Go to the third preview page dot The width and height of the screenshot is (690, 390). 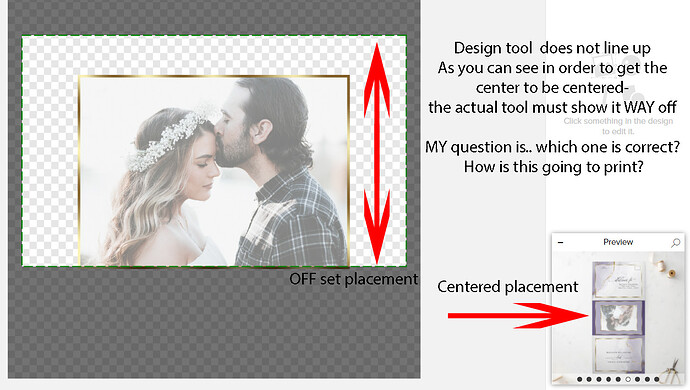pos(599,379)
